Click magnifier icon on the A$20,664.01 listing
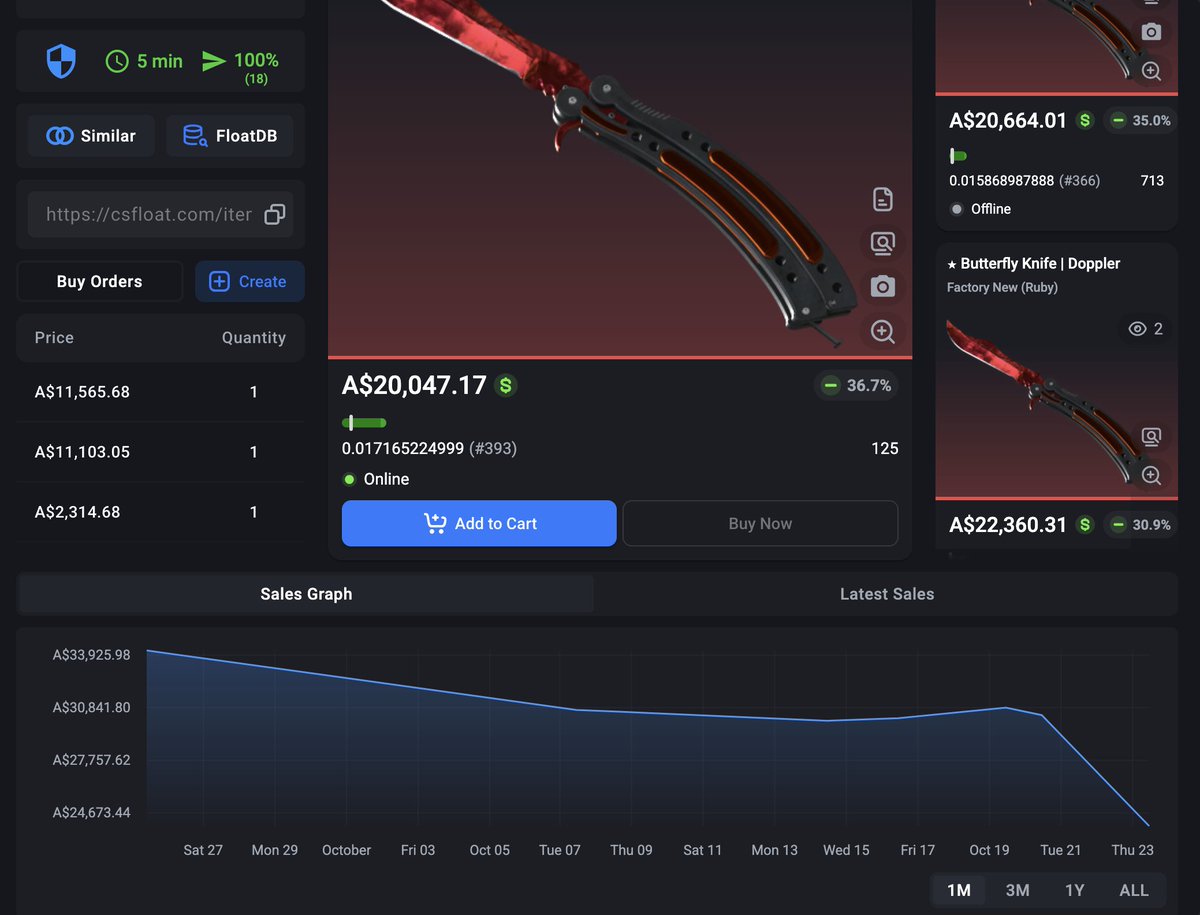Screen dimensions: 1200x915 (1151, 70)
